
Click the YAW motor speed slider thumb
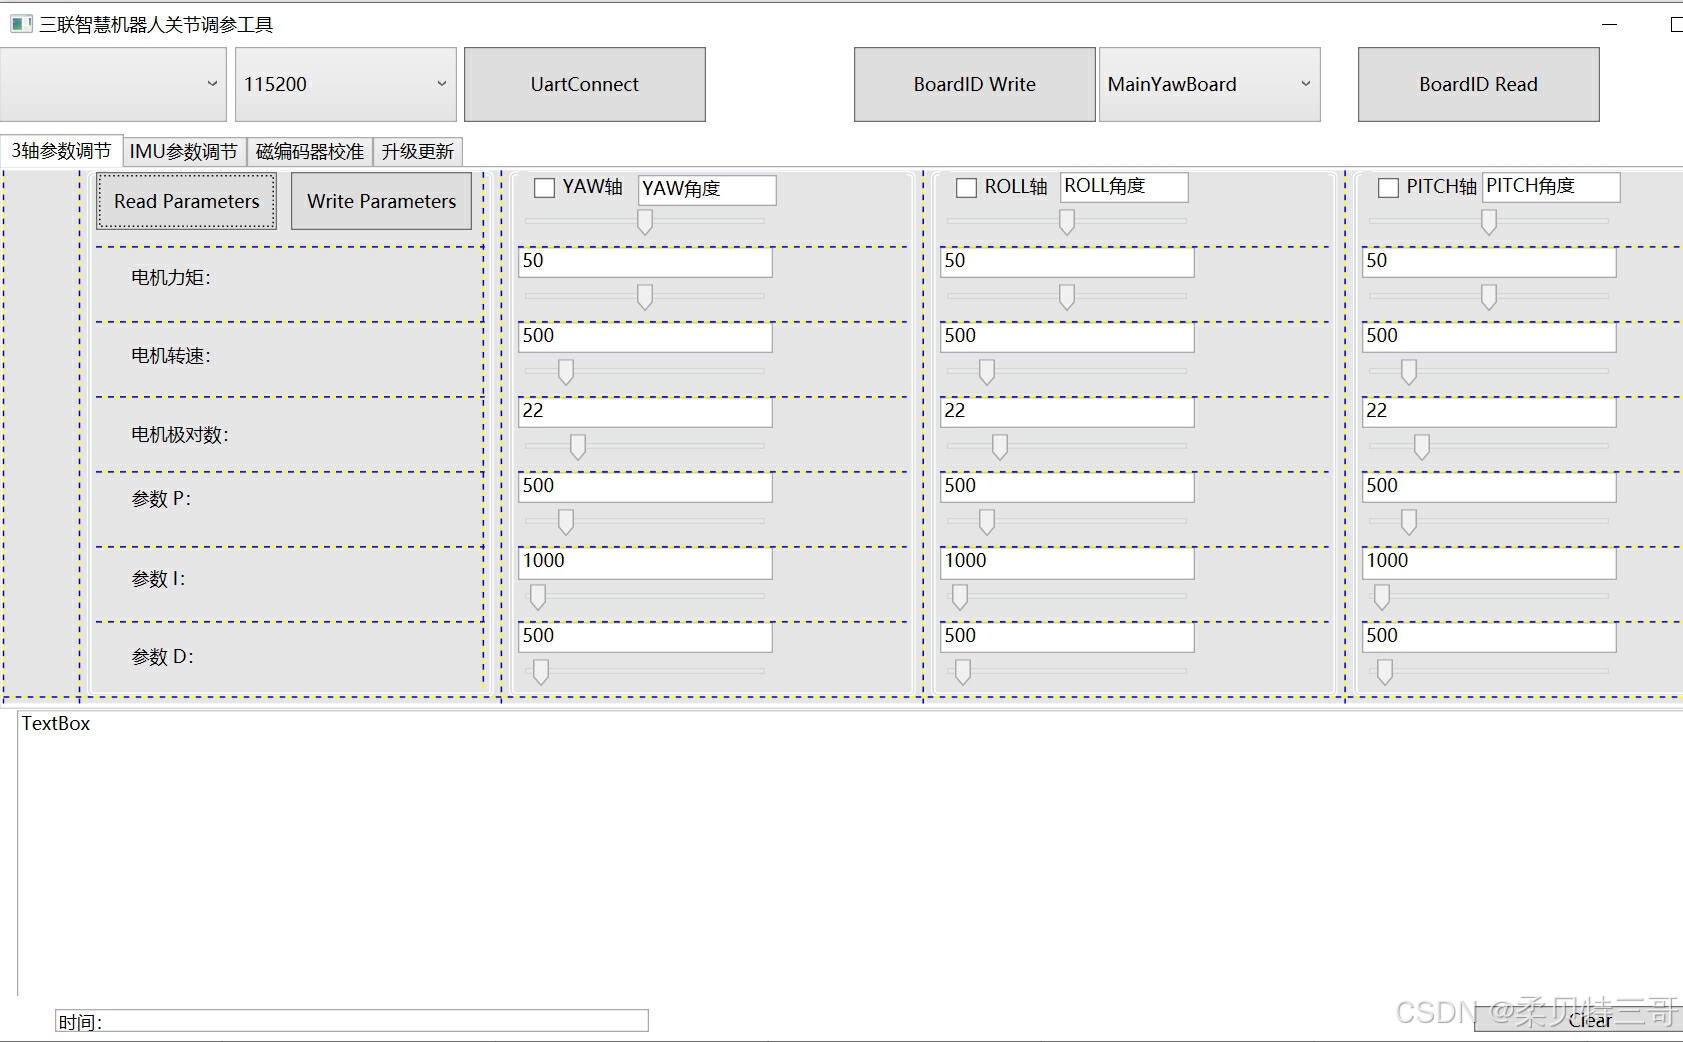pos(566,372)
